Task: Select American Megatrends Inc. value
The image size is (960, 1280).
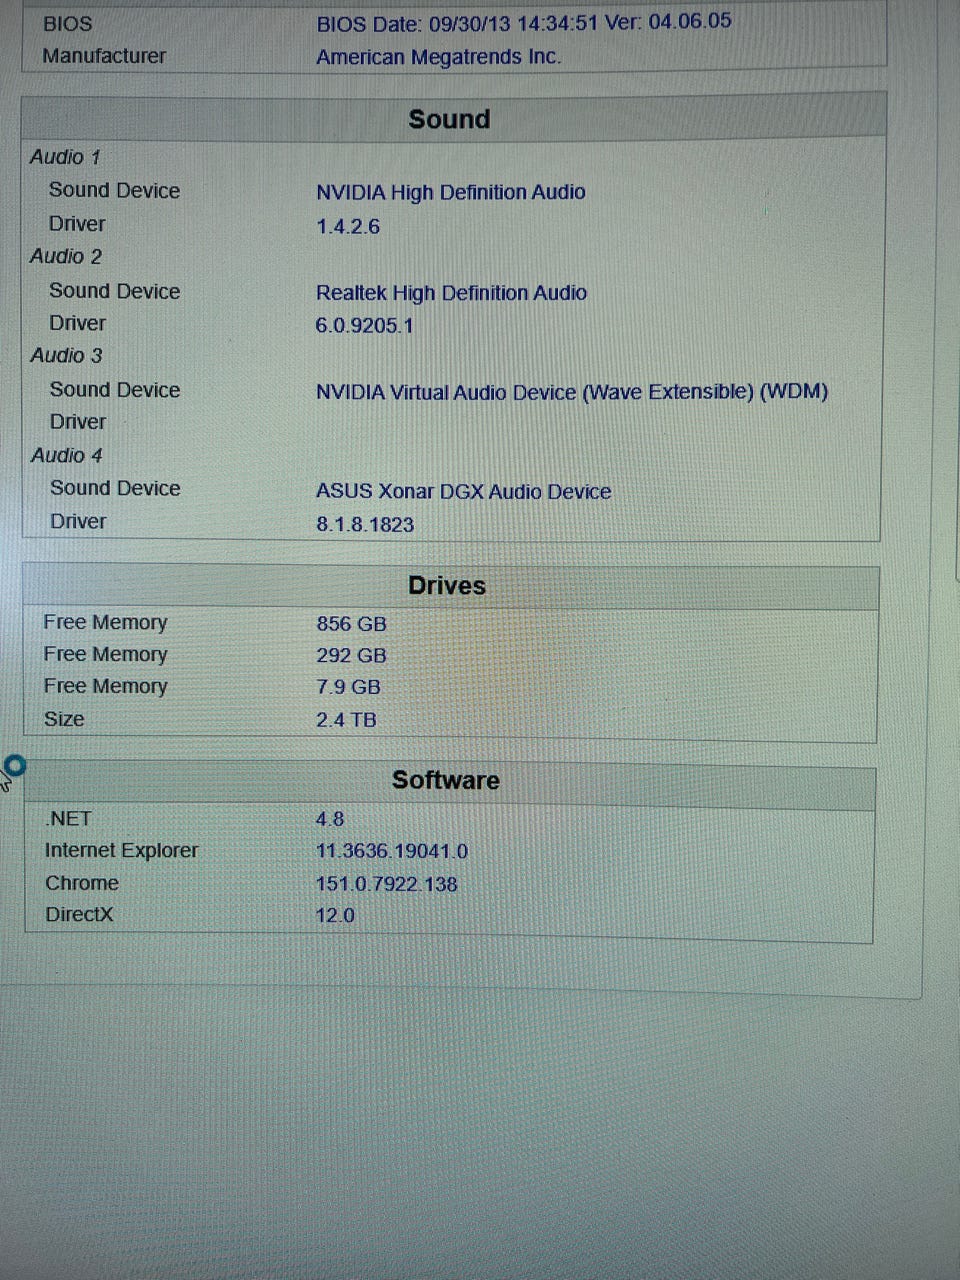Action: (x=438, y=57)
